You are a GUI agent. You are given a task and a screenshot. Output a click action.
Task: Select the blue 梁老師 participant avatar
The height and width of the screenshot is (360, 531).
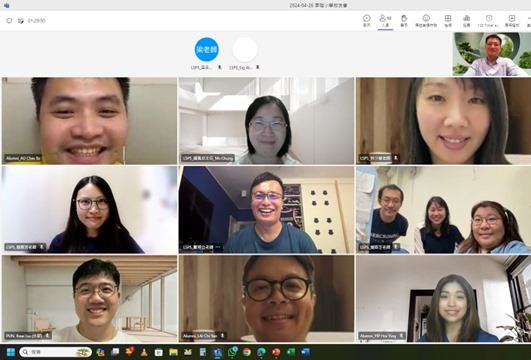pos(207,49)
